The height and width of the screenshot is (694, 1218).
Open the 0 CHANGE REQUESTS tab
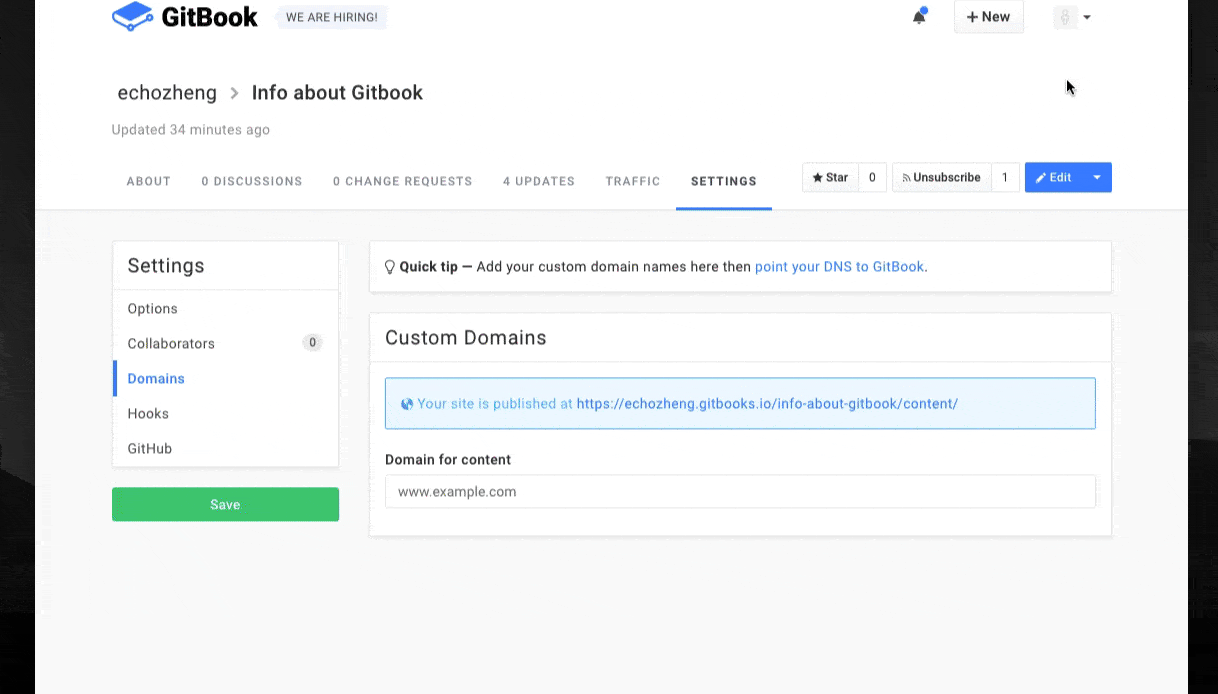pos(402,181)
